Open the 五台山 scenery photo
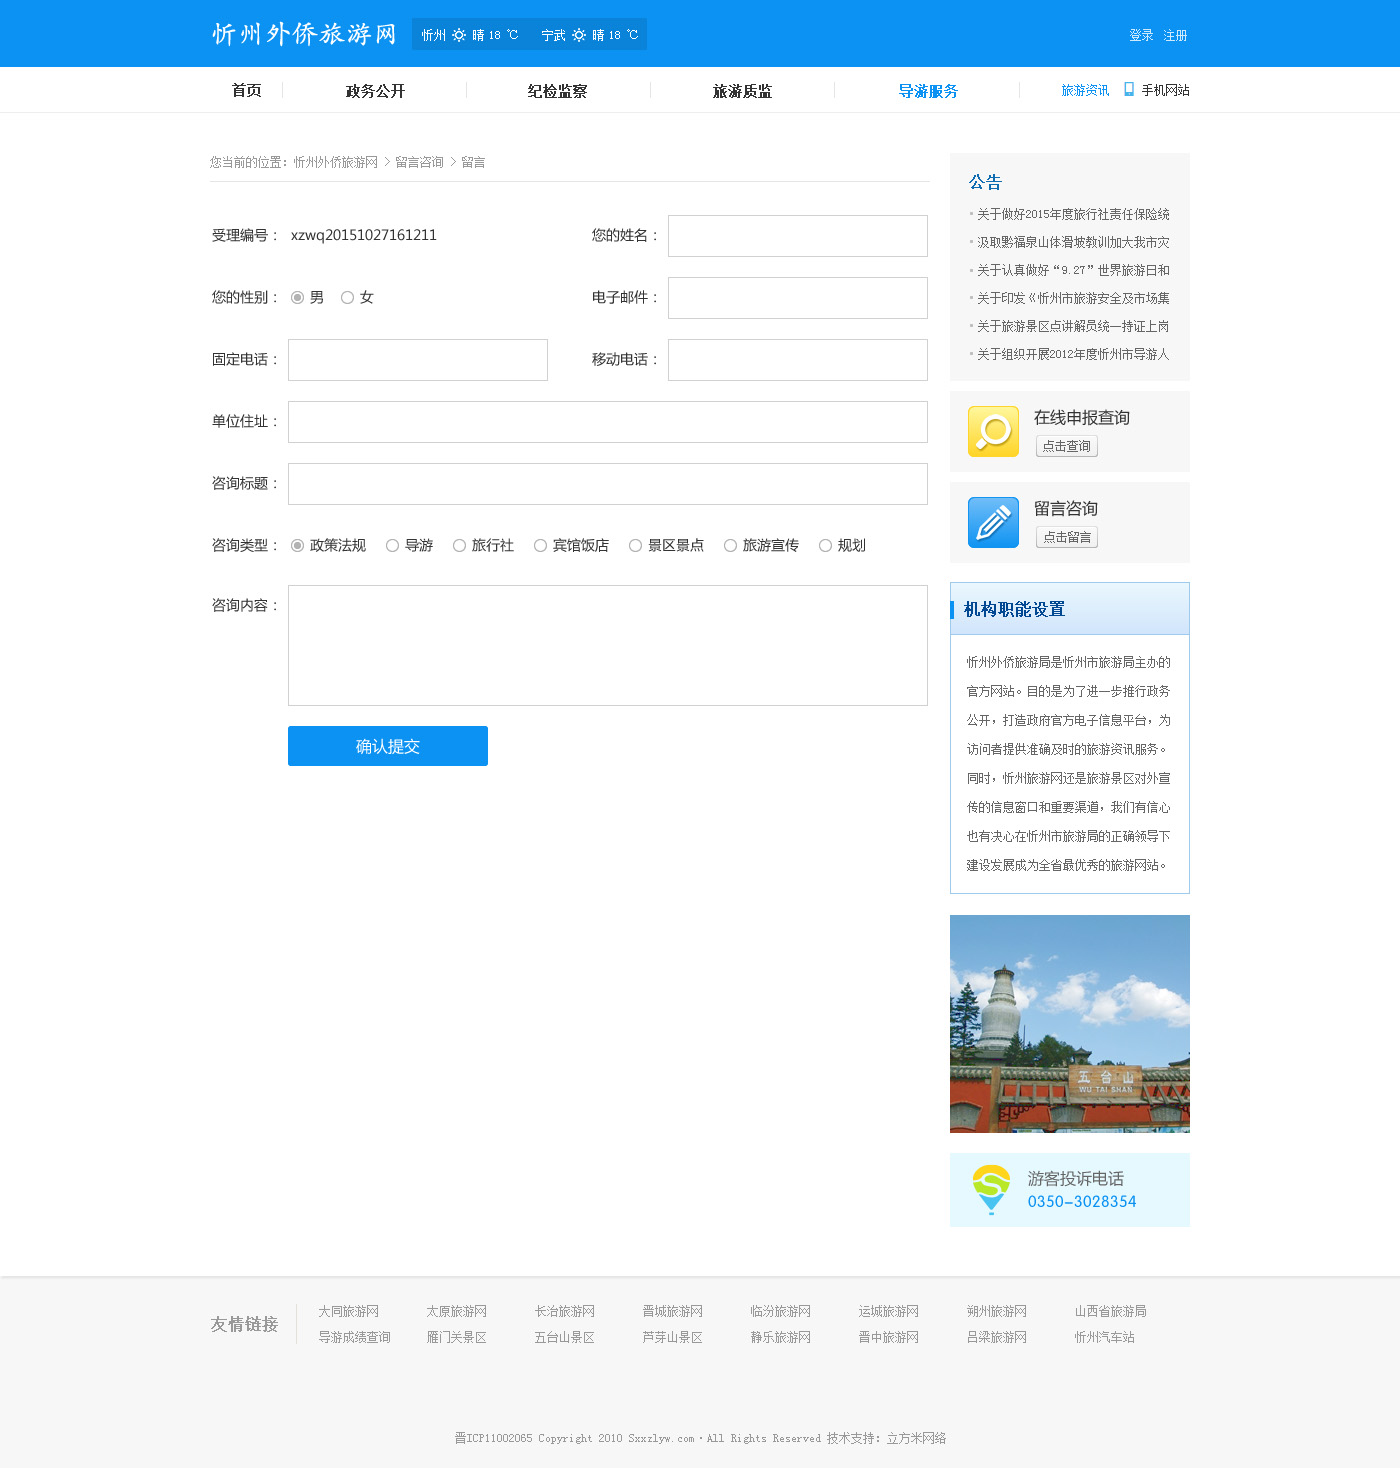1400x1468 pixels. pos(1069,1023)
